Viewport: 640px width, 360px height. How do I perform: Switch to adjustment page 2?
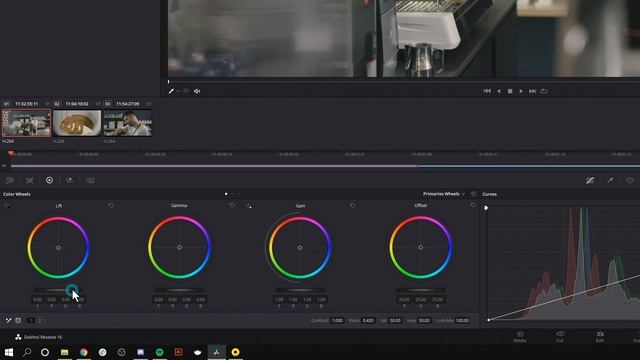coord(40,320)
